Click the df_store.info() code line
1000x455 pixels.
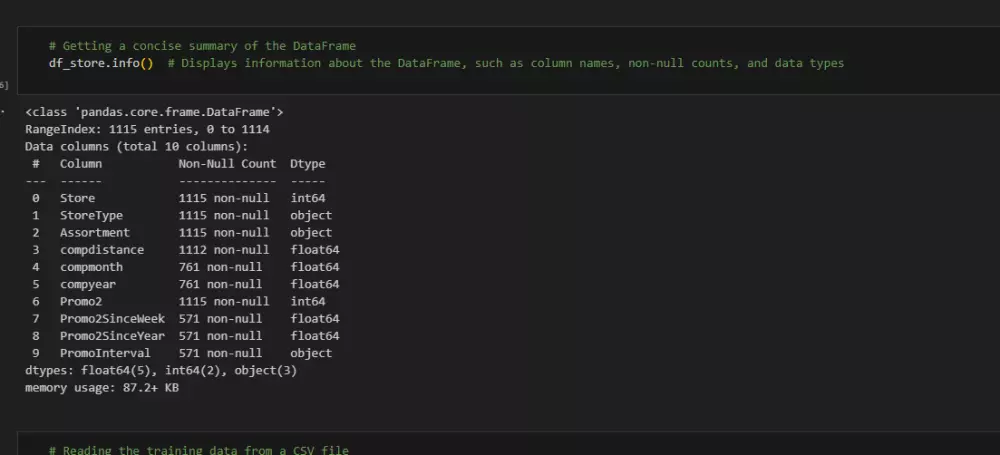coord(101,63)
